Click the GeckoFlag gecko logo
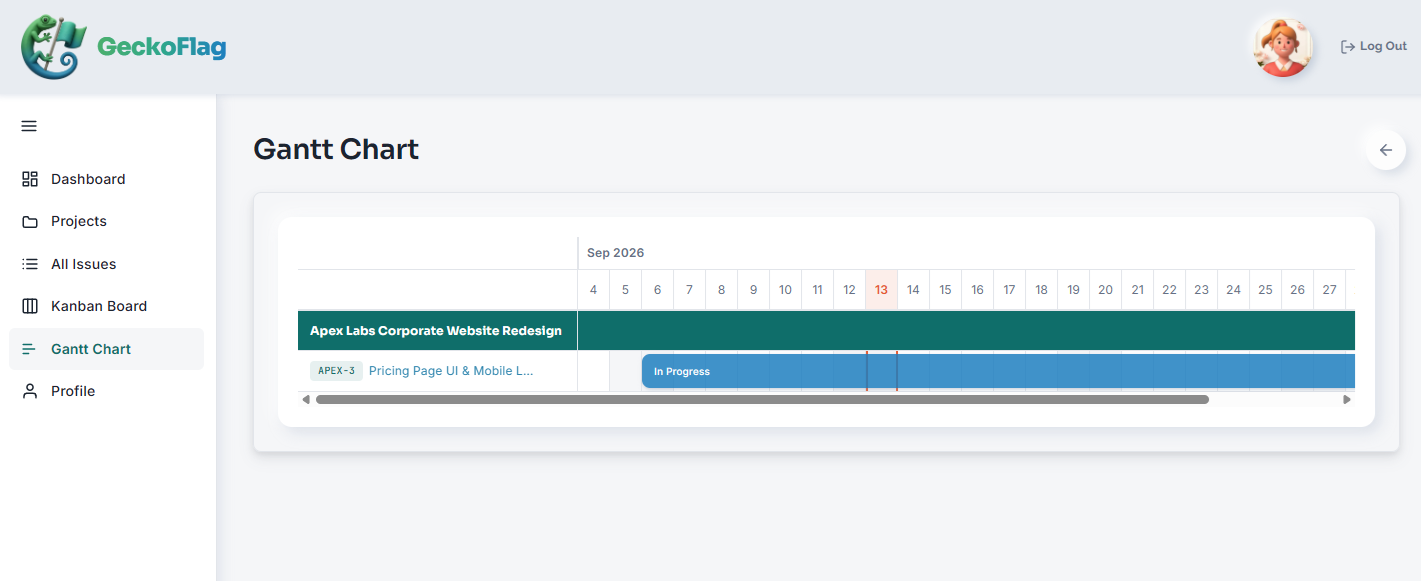Viewport: 1421px width, 581px height. click(54, 47)
